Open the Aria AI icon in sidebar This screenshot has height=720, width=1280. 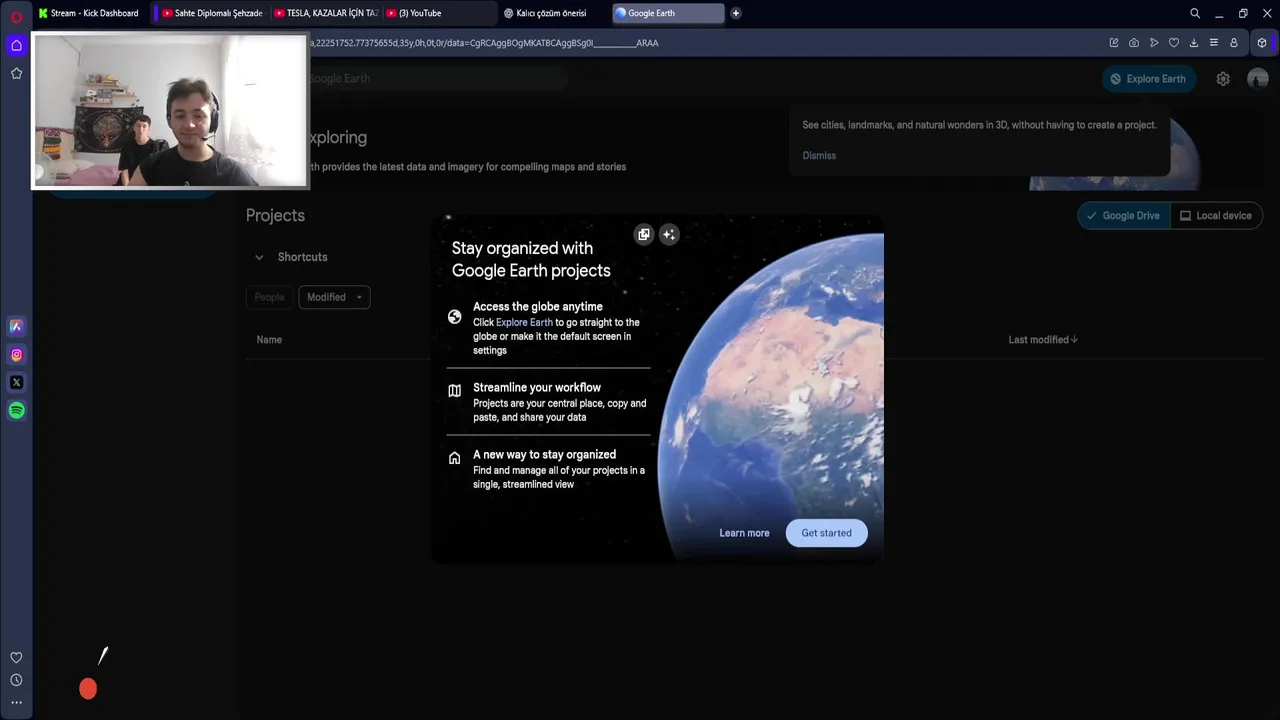pyautogui.click(x=16, y=326)
